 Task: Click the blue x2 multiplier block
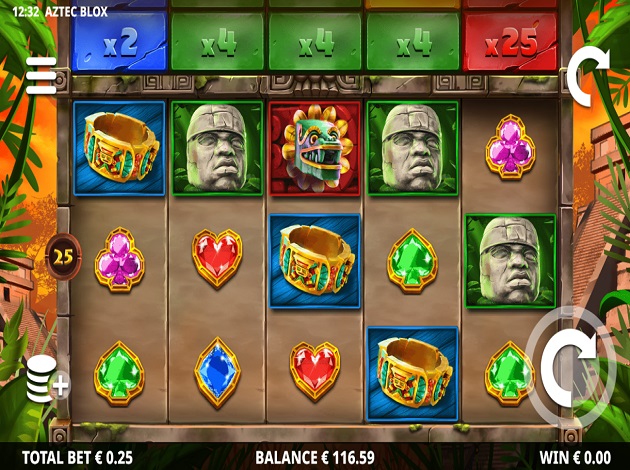pos(120,42)
